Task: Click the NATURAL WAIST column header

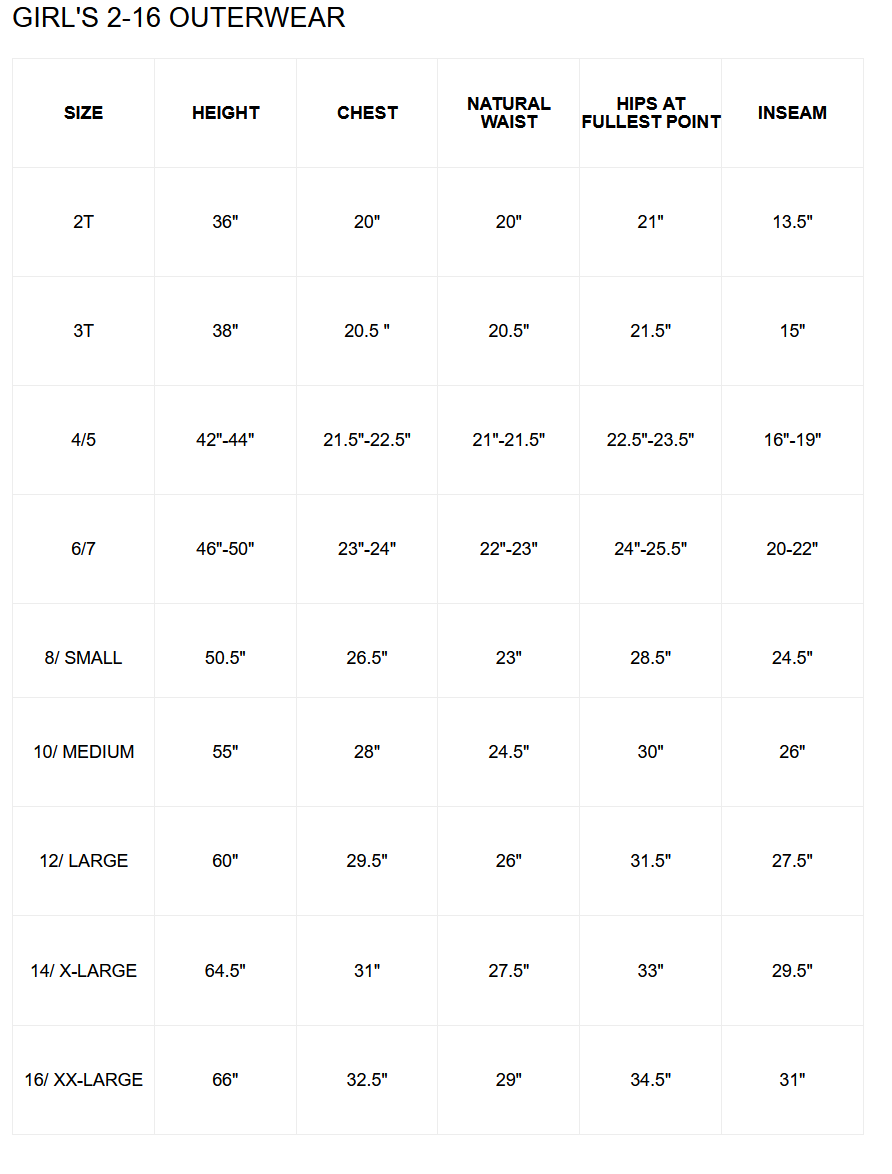Action: point(509,113)
